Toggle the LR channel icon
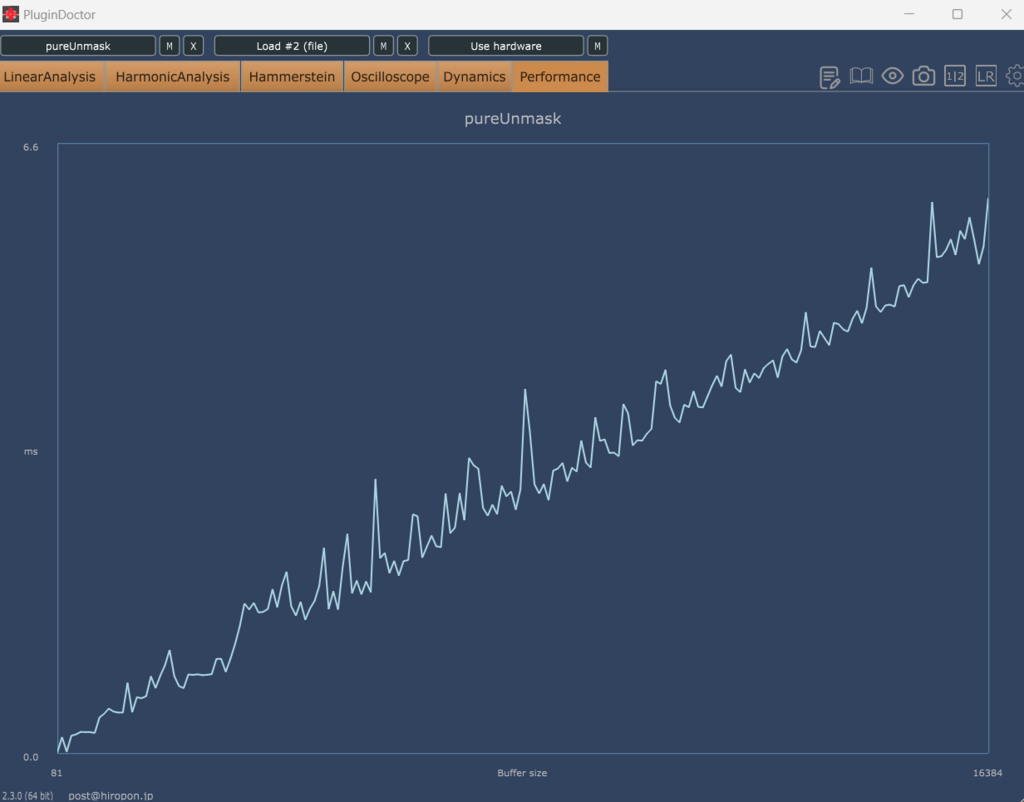Screen dimensions: 1024x802 click(x=986, y=76)
